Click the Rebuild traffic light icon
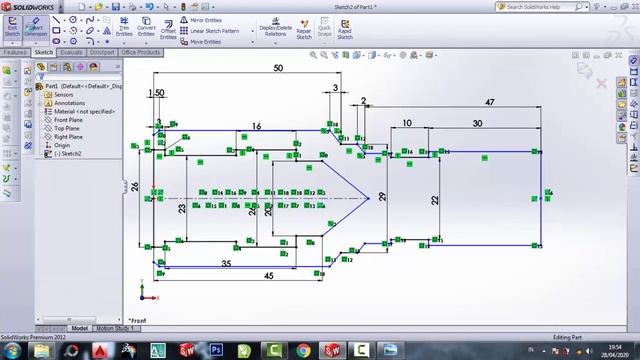Screen dimensions: 640x360 click(x=183, y=7)
